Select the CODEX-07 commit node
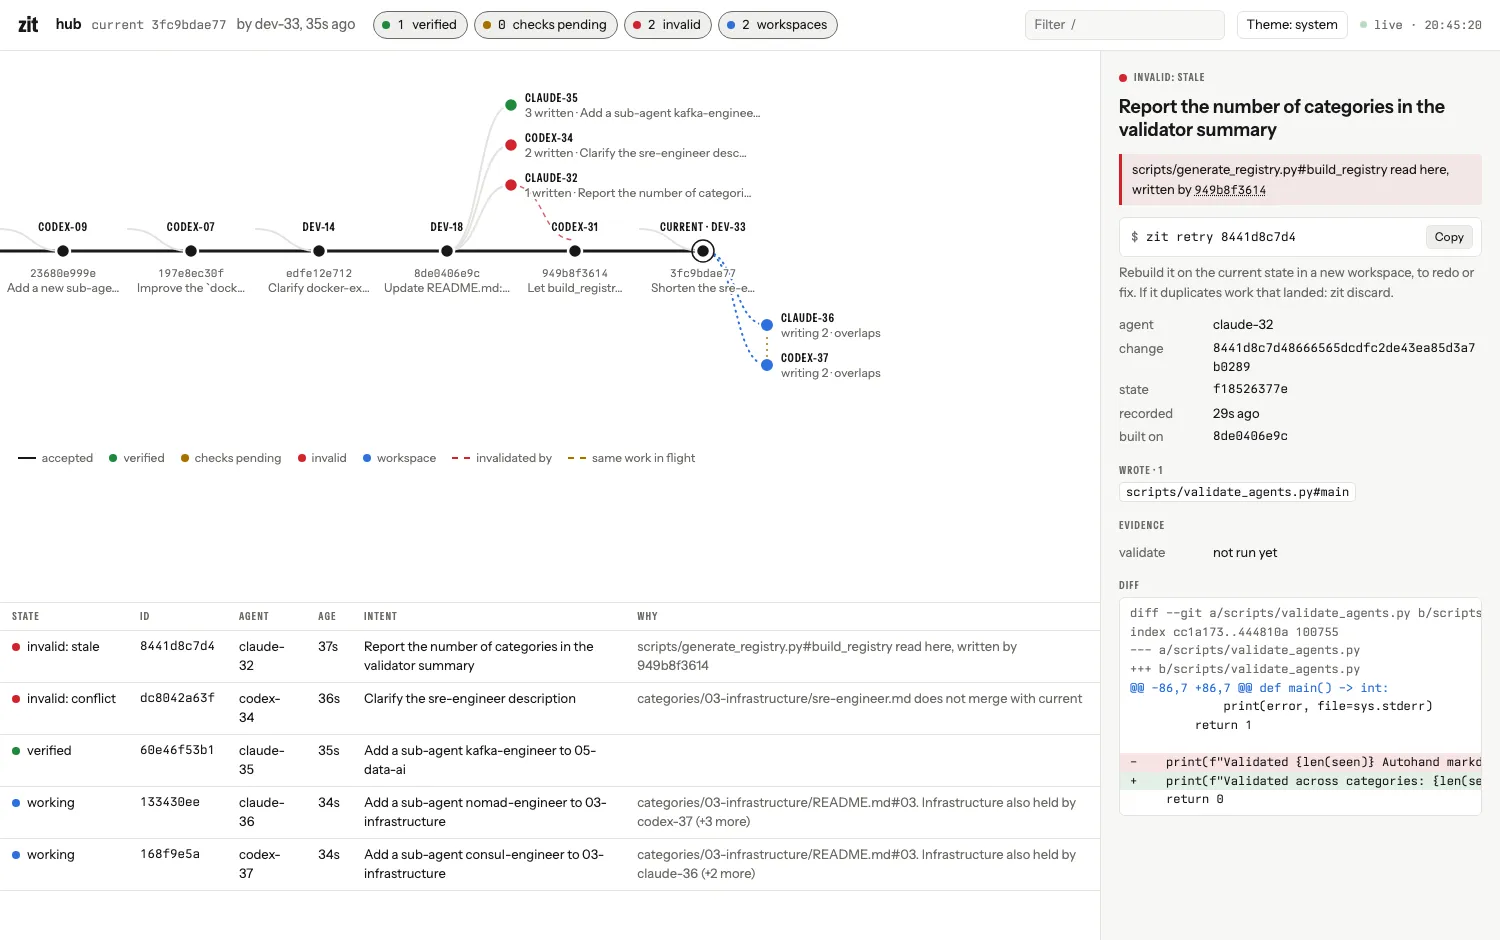Viewport: 1500px width, 940px height. click(x=191, y=251)
